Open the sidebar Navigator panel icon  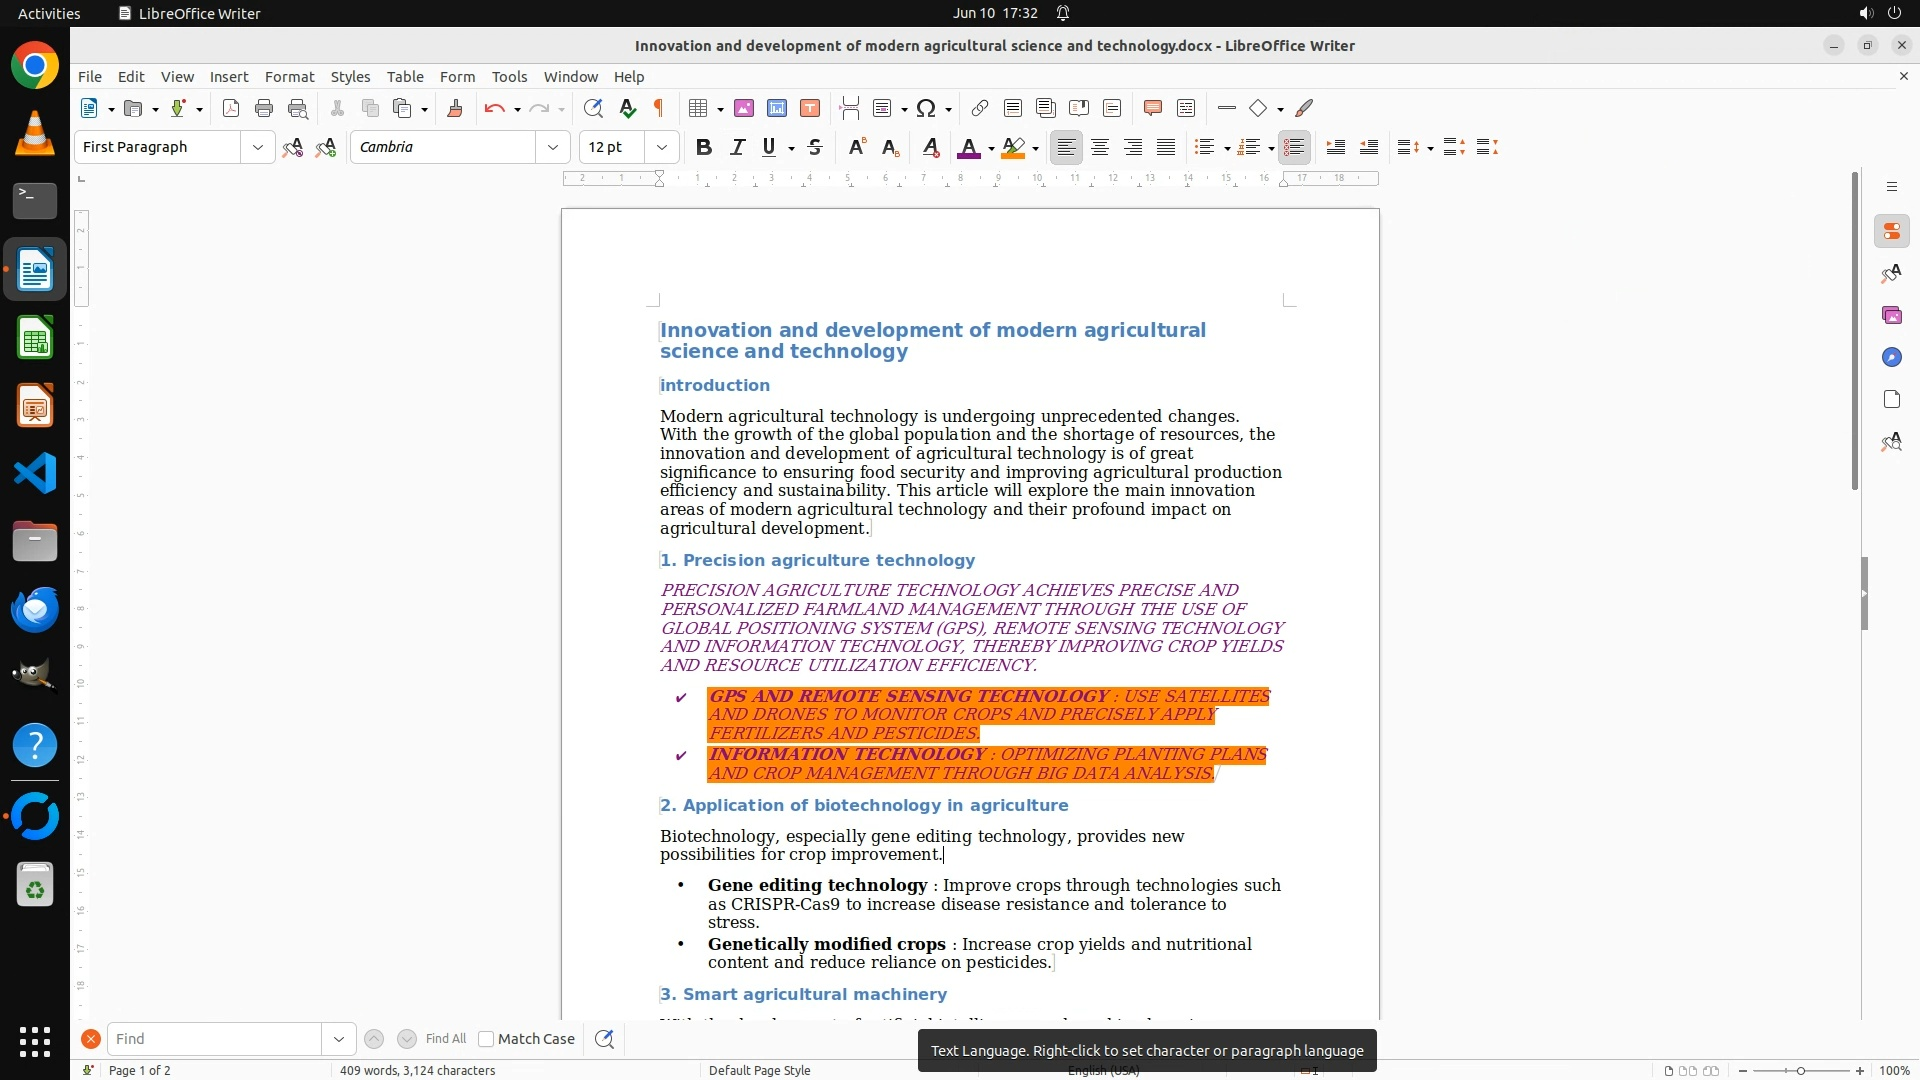point(1891,358)
